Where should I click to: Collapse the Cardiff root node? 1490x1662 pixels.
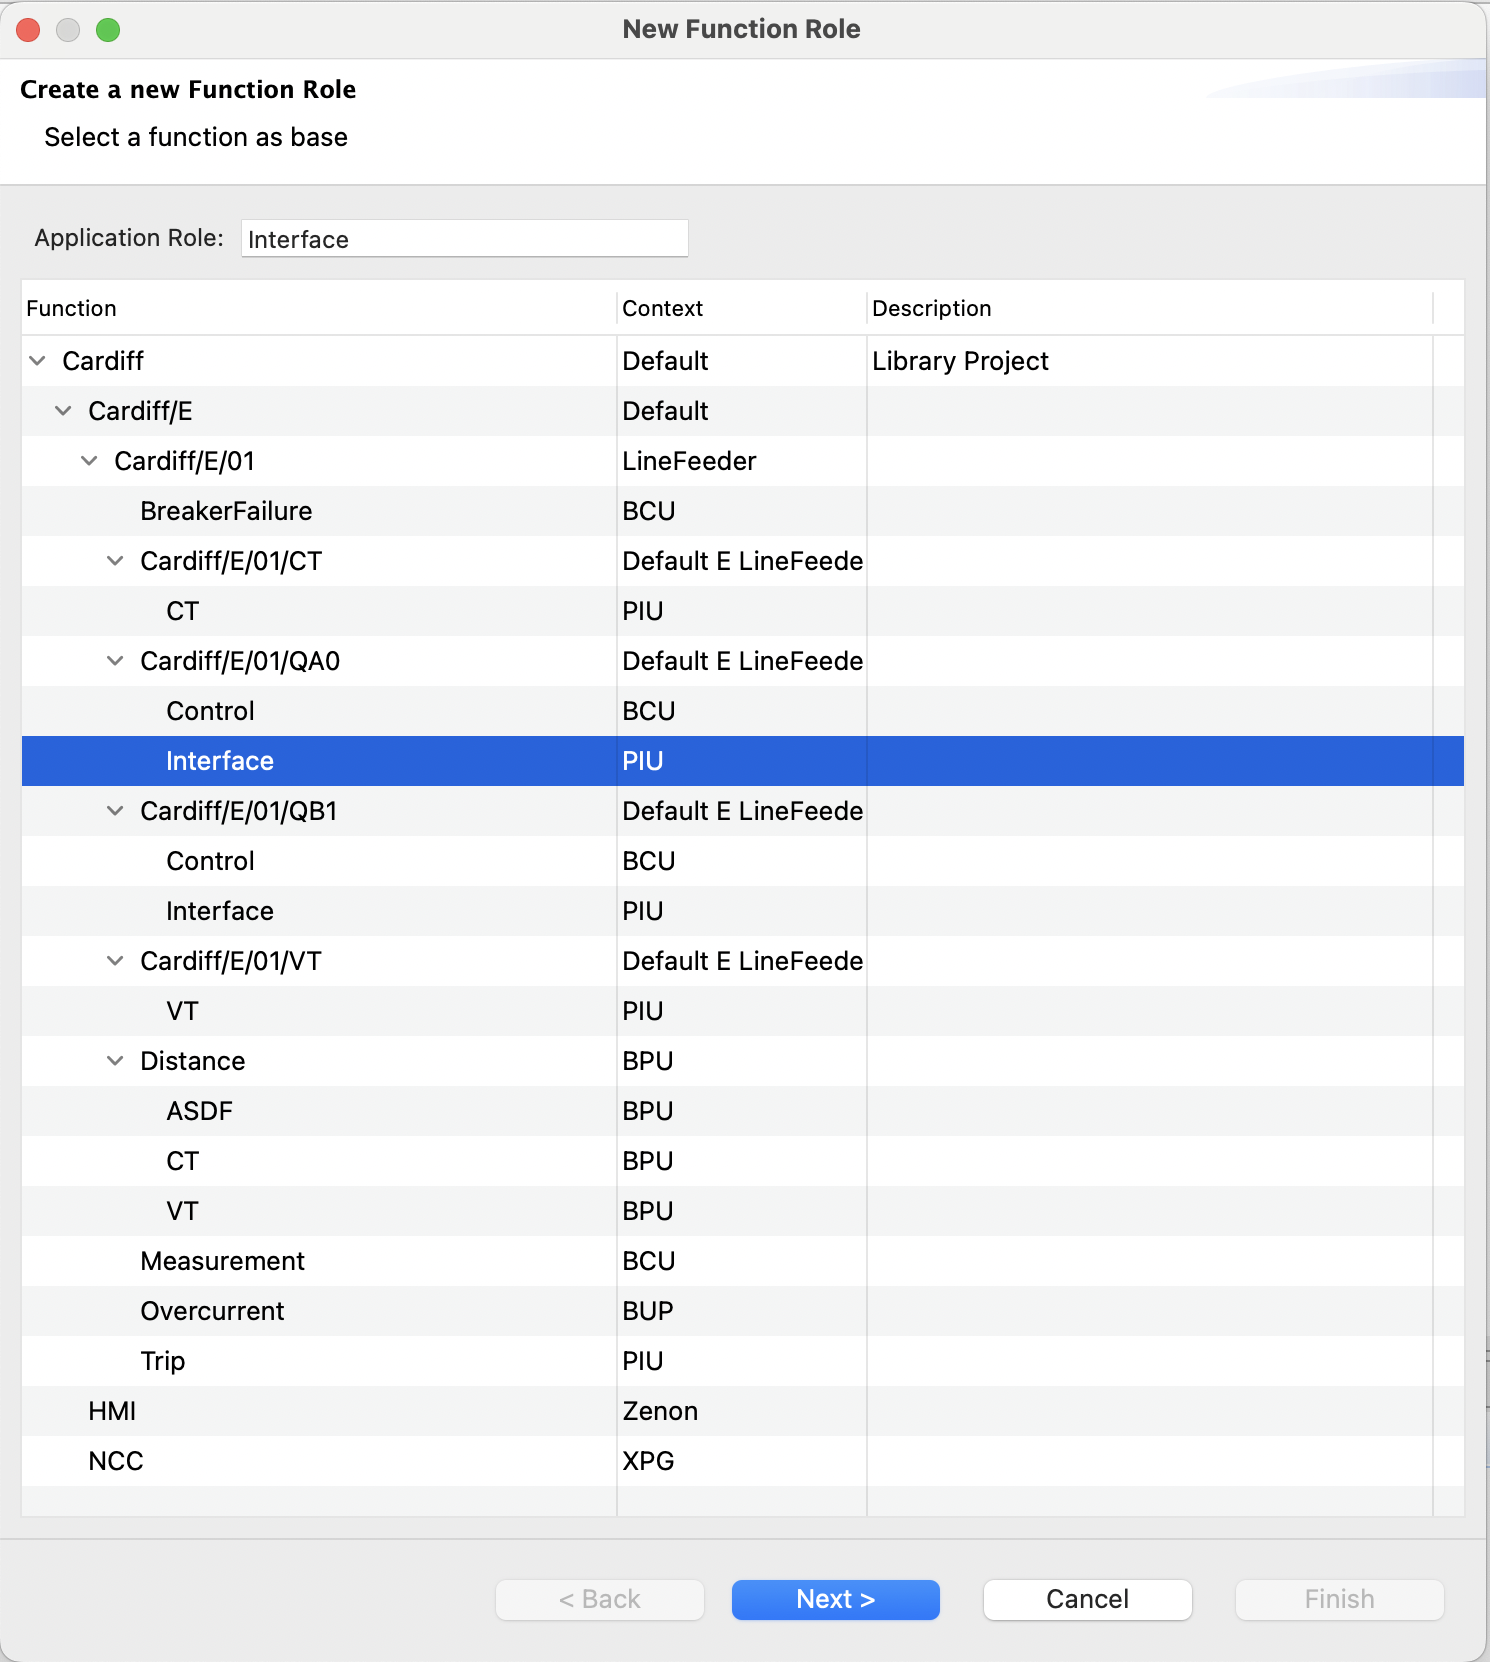tap(37, 361)
